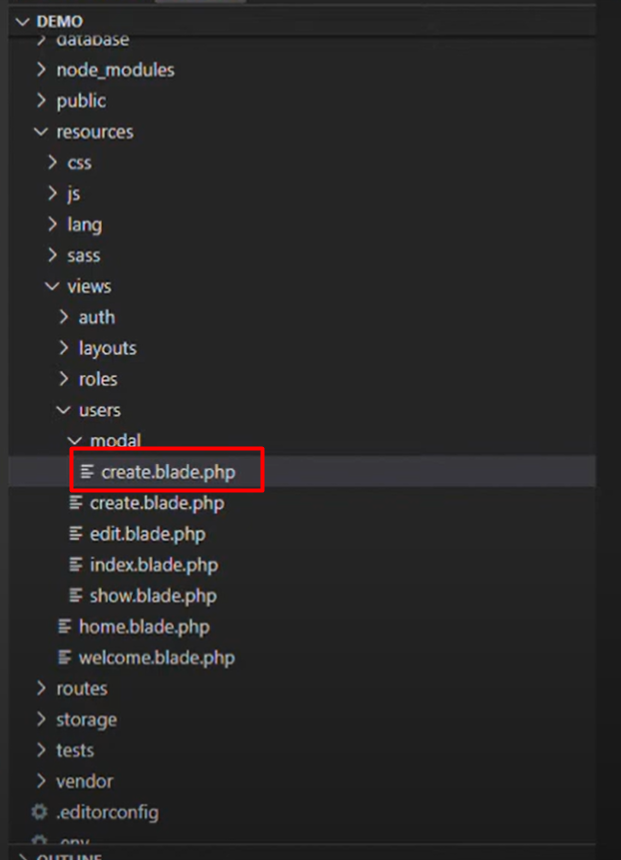The width and height of the screenshot is (621, 860).
Task: Click file icon of users create.blade.php
Action: 76,502
